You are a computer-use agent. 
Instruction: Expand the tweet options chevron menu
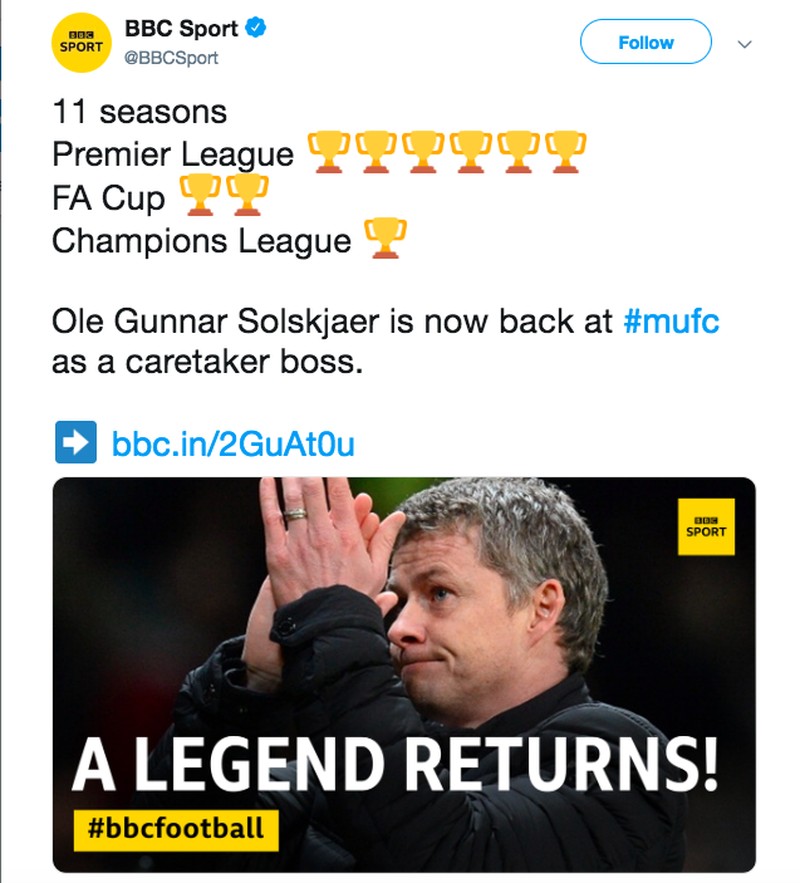pyautogui.click(x=744, y=44)
